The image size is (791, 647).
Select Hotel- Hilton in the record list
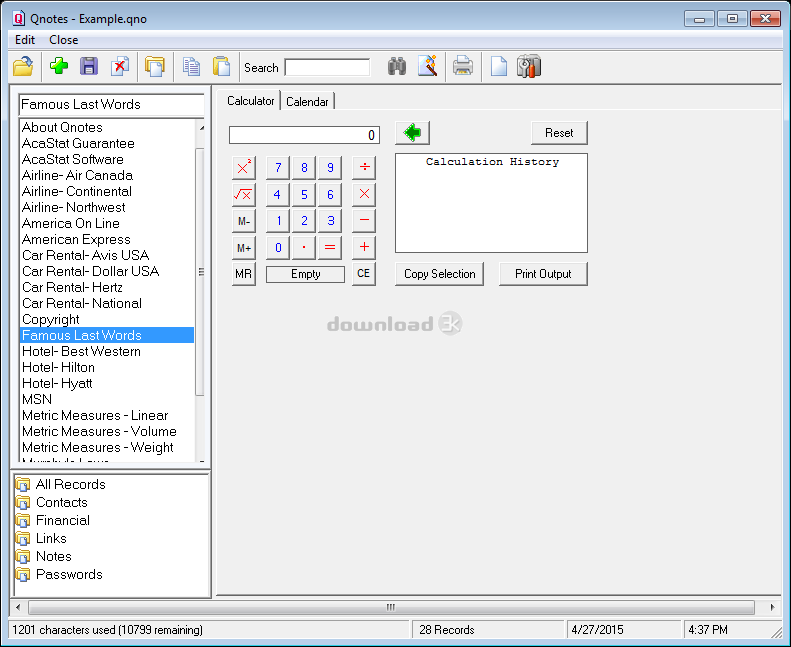click(x=58, y=367)
